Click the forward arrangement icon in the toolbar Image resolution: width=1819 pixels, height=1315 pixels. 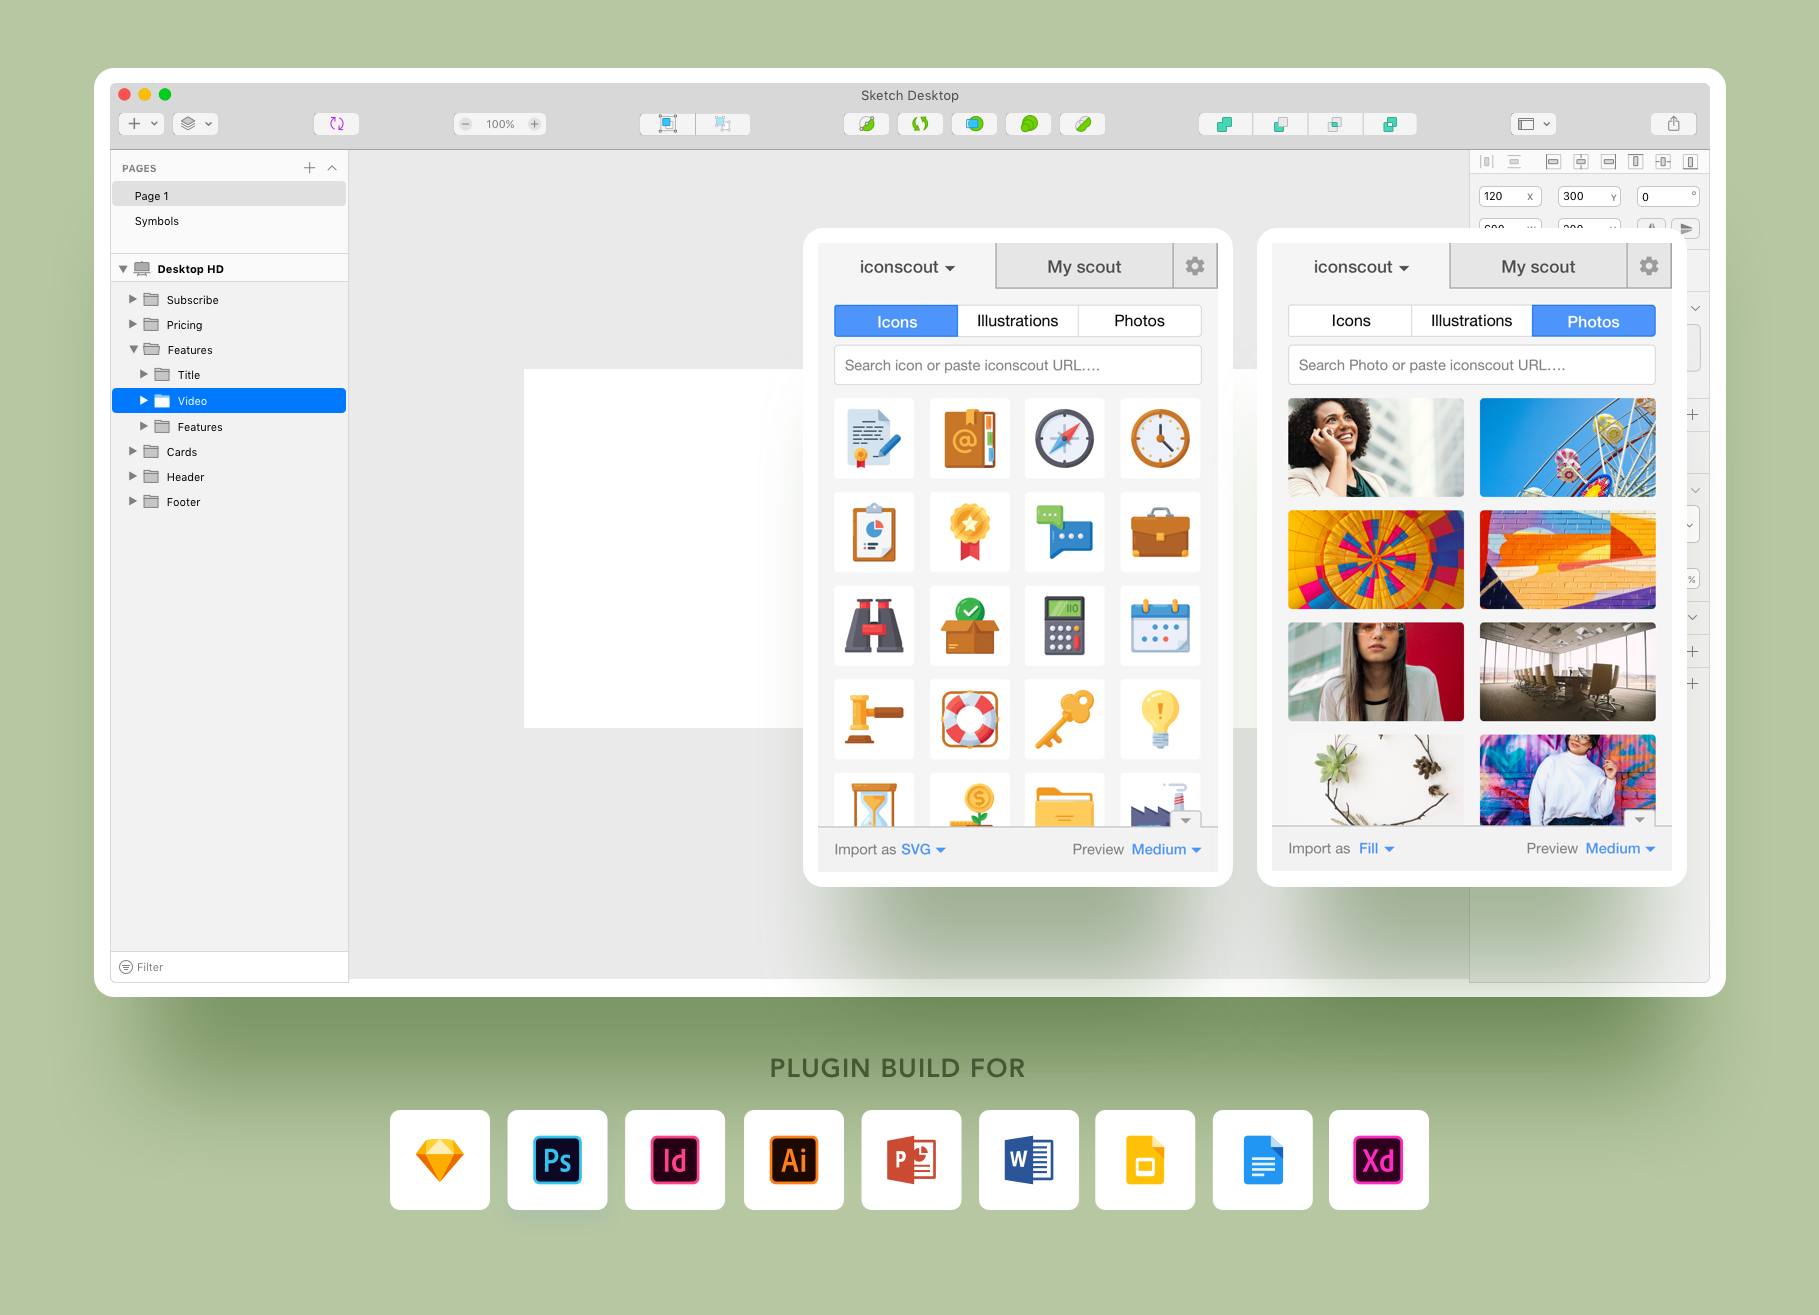pos(1391,123)
